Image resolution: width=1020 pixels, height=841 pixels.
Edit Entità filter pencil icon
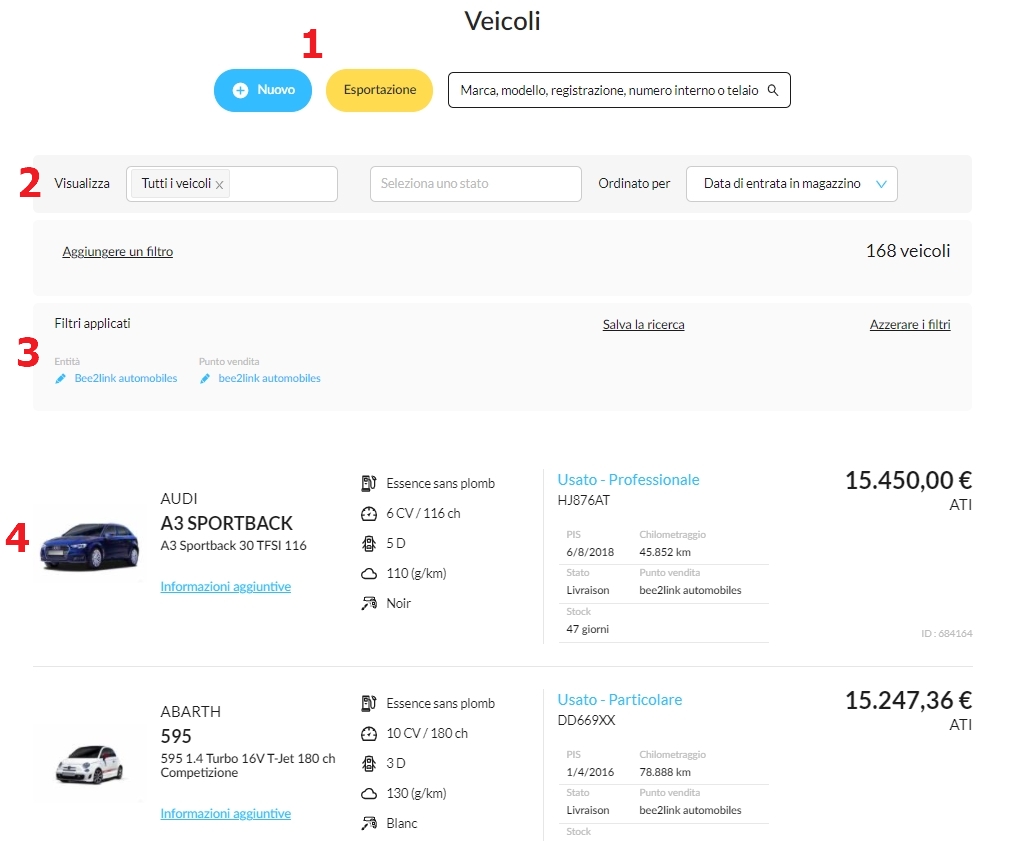[x=60, y=379]
